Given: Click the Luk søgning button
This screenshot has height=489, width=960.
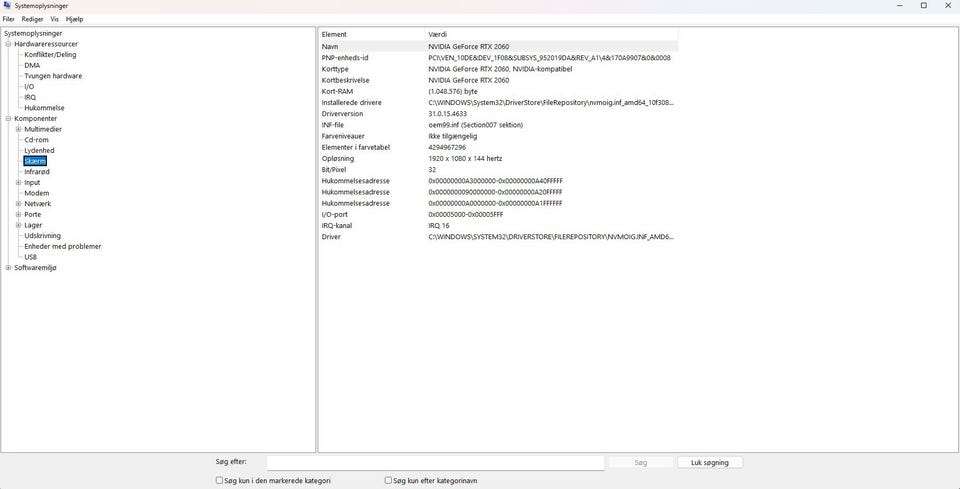Looking at the screenshot, I should 710,463.
